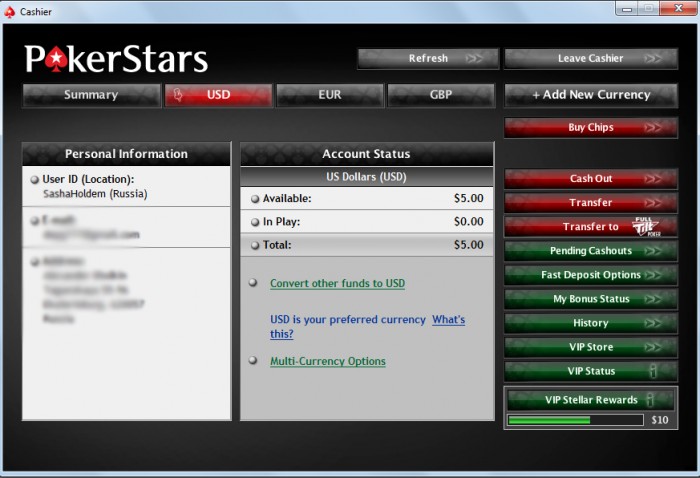
Task: Click the In Play $0.00 value
Action: coord(468,222)
